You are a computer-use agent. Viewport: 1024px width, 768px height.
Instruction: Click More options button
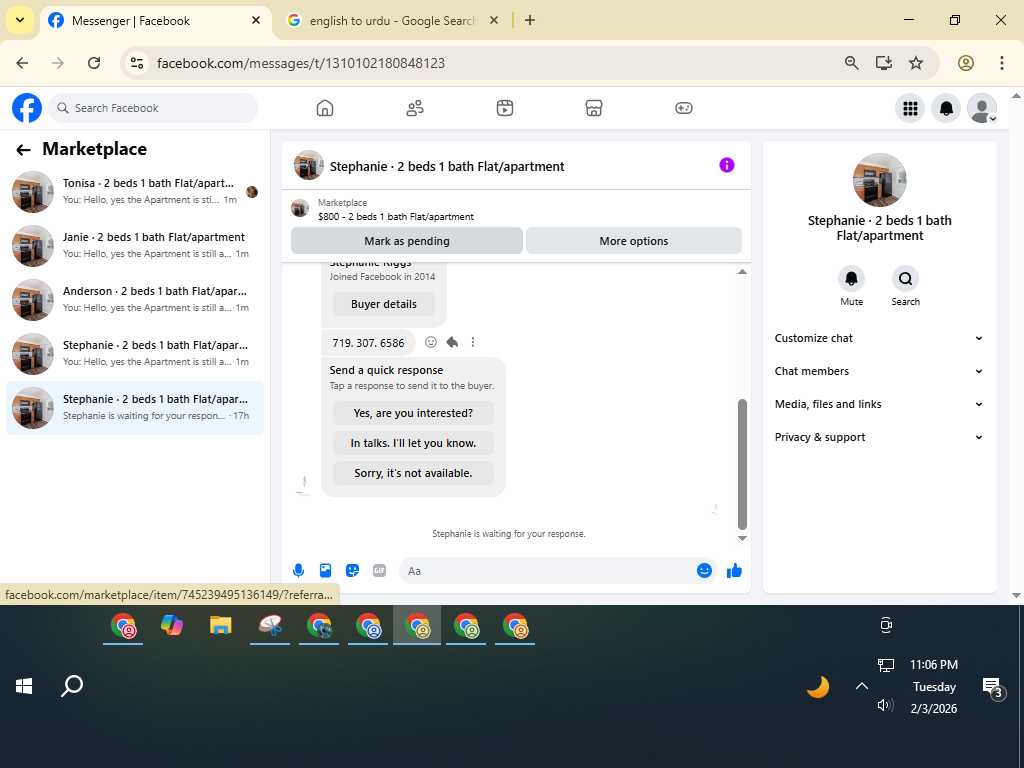click(x=633, y=241)
